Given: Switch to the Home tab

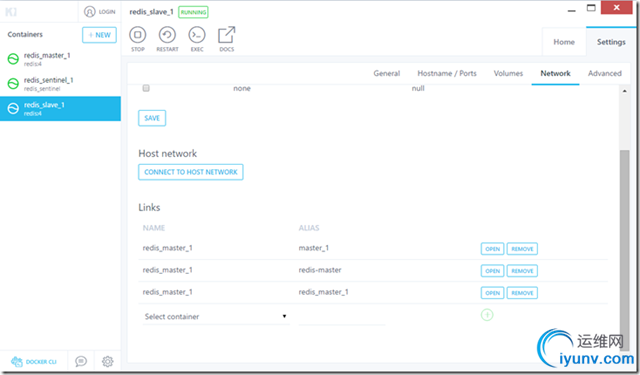Looking at the screenshot, I should click(564, 42).
